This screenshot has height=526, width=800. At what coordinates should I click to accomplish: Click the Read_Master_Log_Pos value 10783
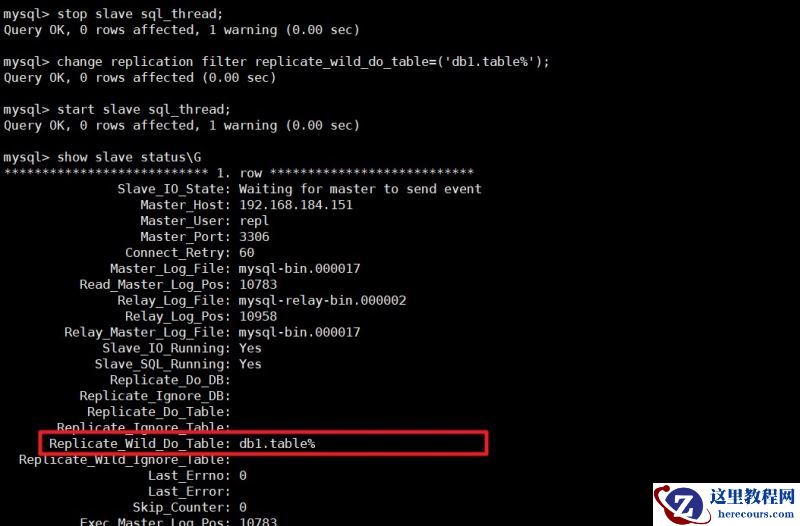click(x=258, y=285)
